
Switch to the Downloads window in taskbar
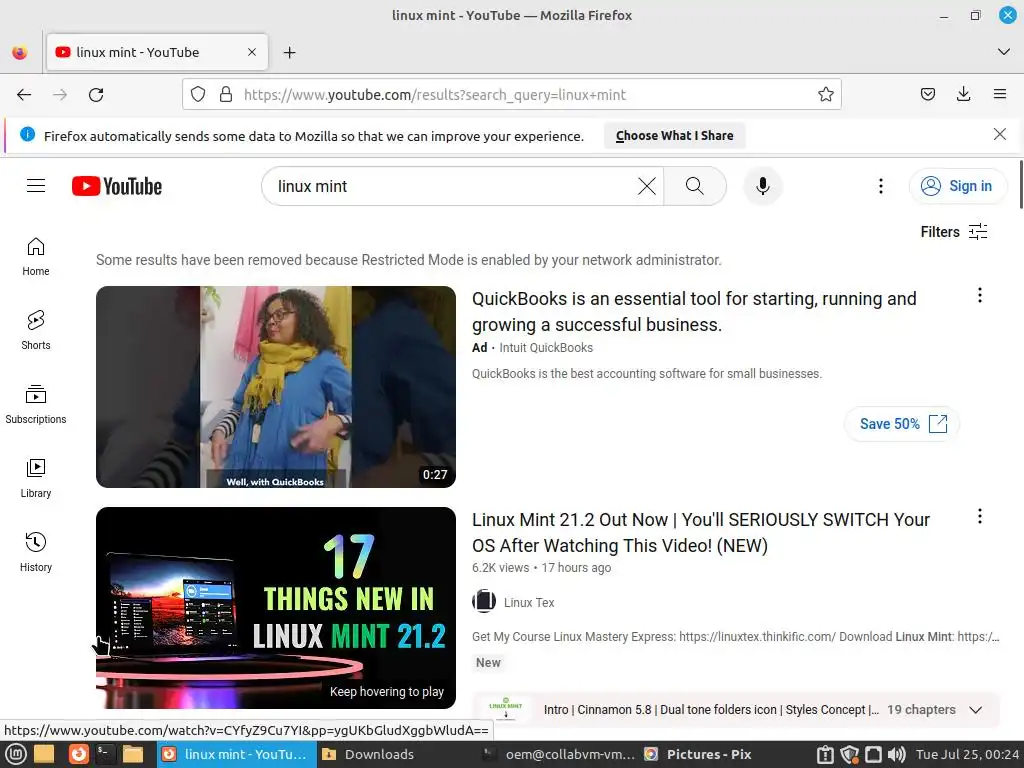[368, 755]
